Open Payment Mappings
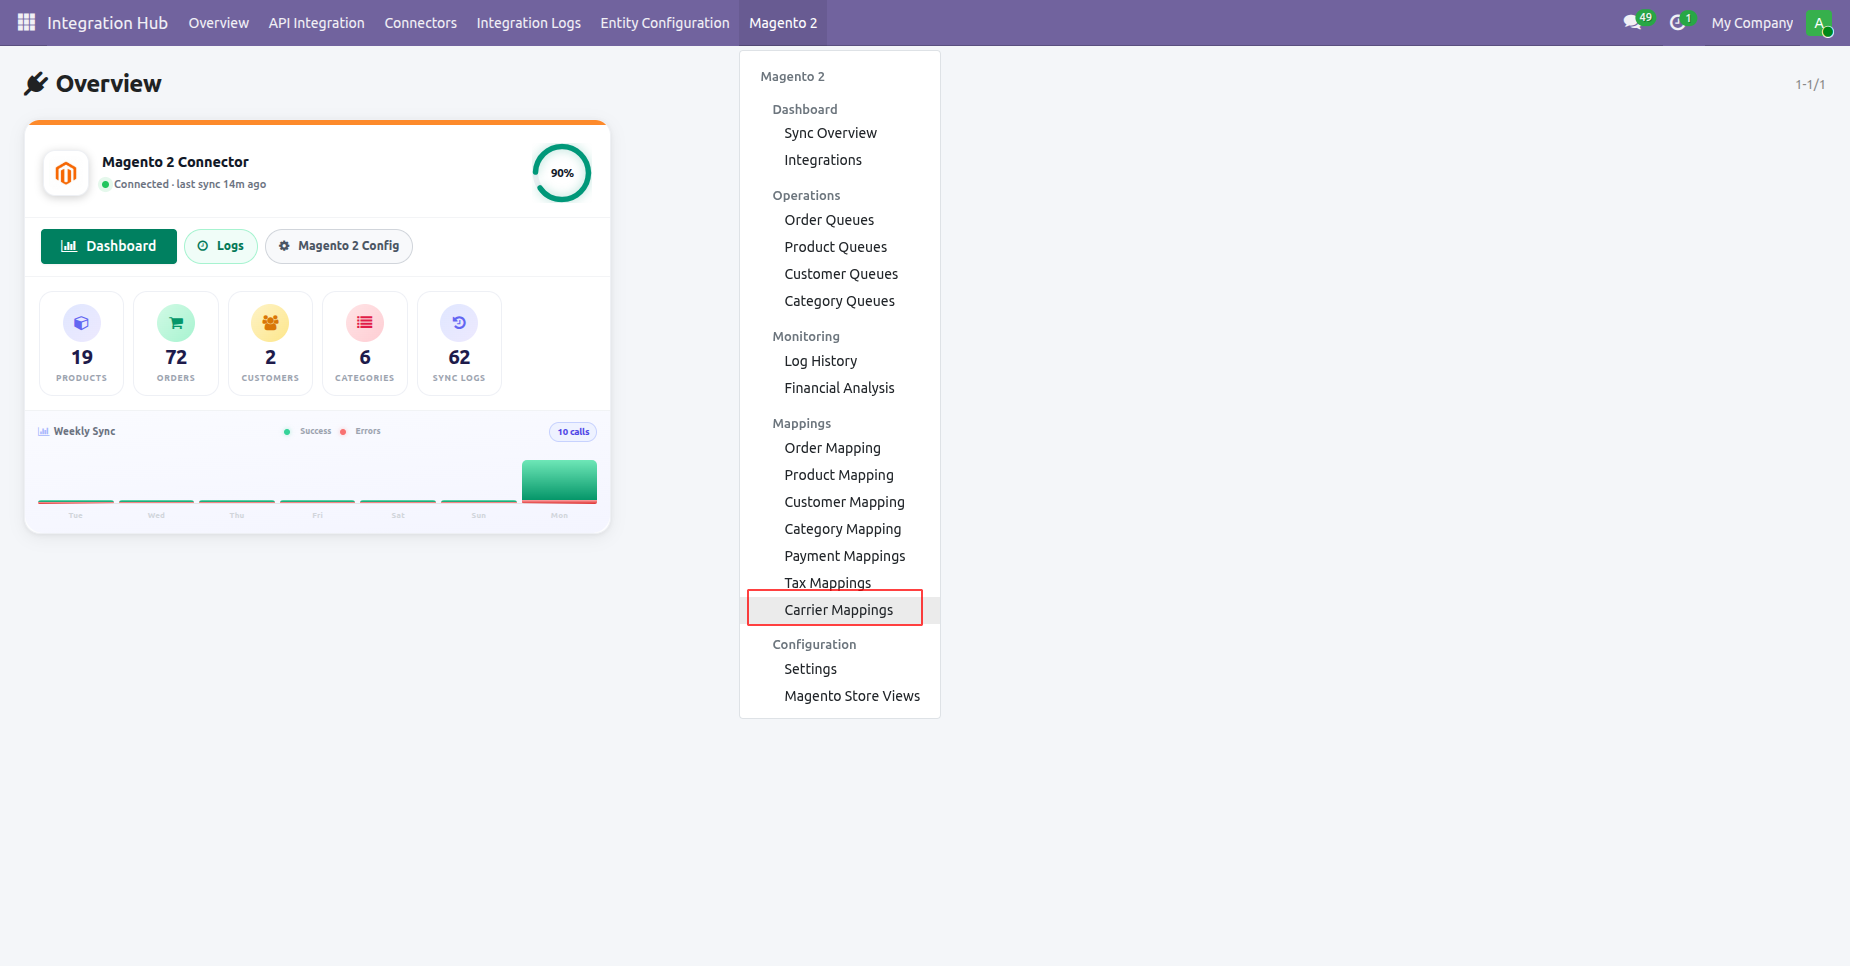Image resolution: width=1850 pixels, height=966 pixels. pos(840,556)
